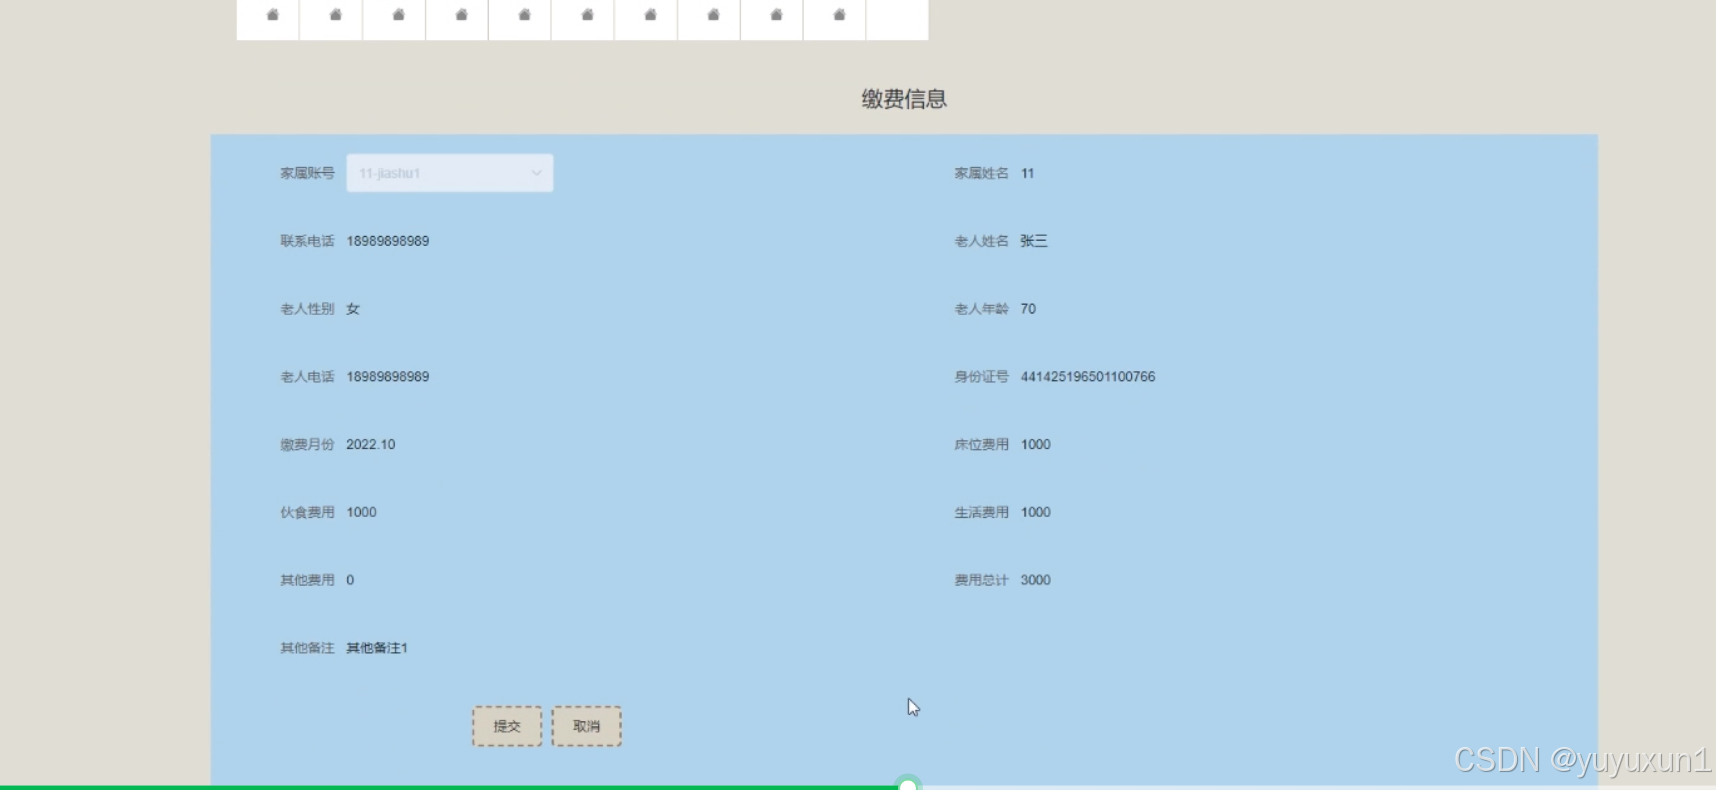This screenshot has width=1716, height=790.
Task: Open the 家属账号 dropdown showing 11-jiashu1
Action: click(449, 173)
